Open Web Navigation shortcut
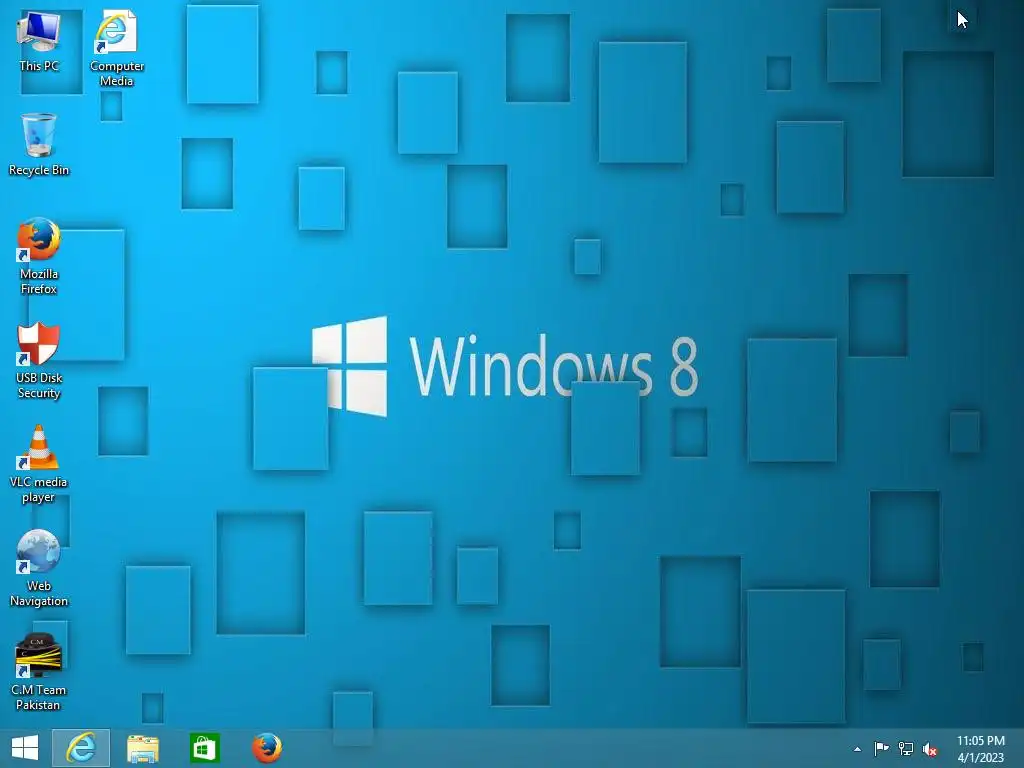The height and width of the screenshot is (768, 1024). click(x=39, y=568)
